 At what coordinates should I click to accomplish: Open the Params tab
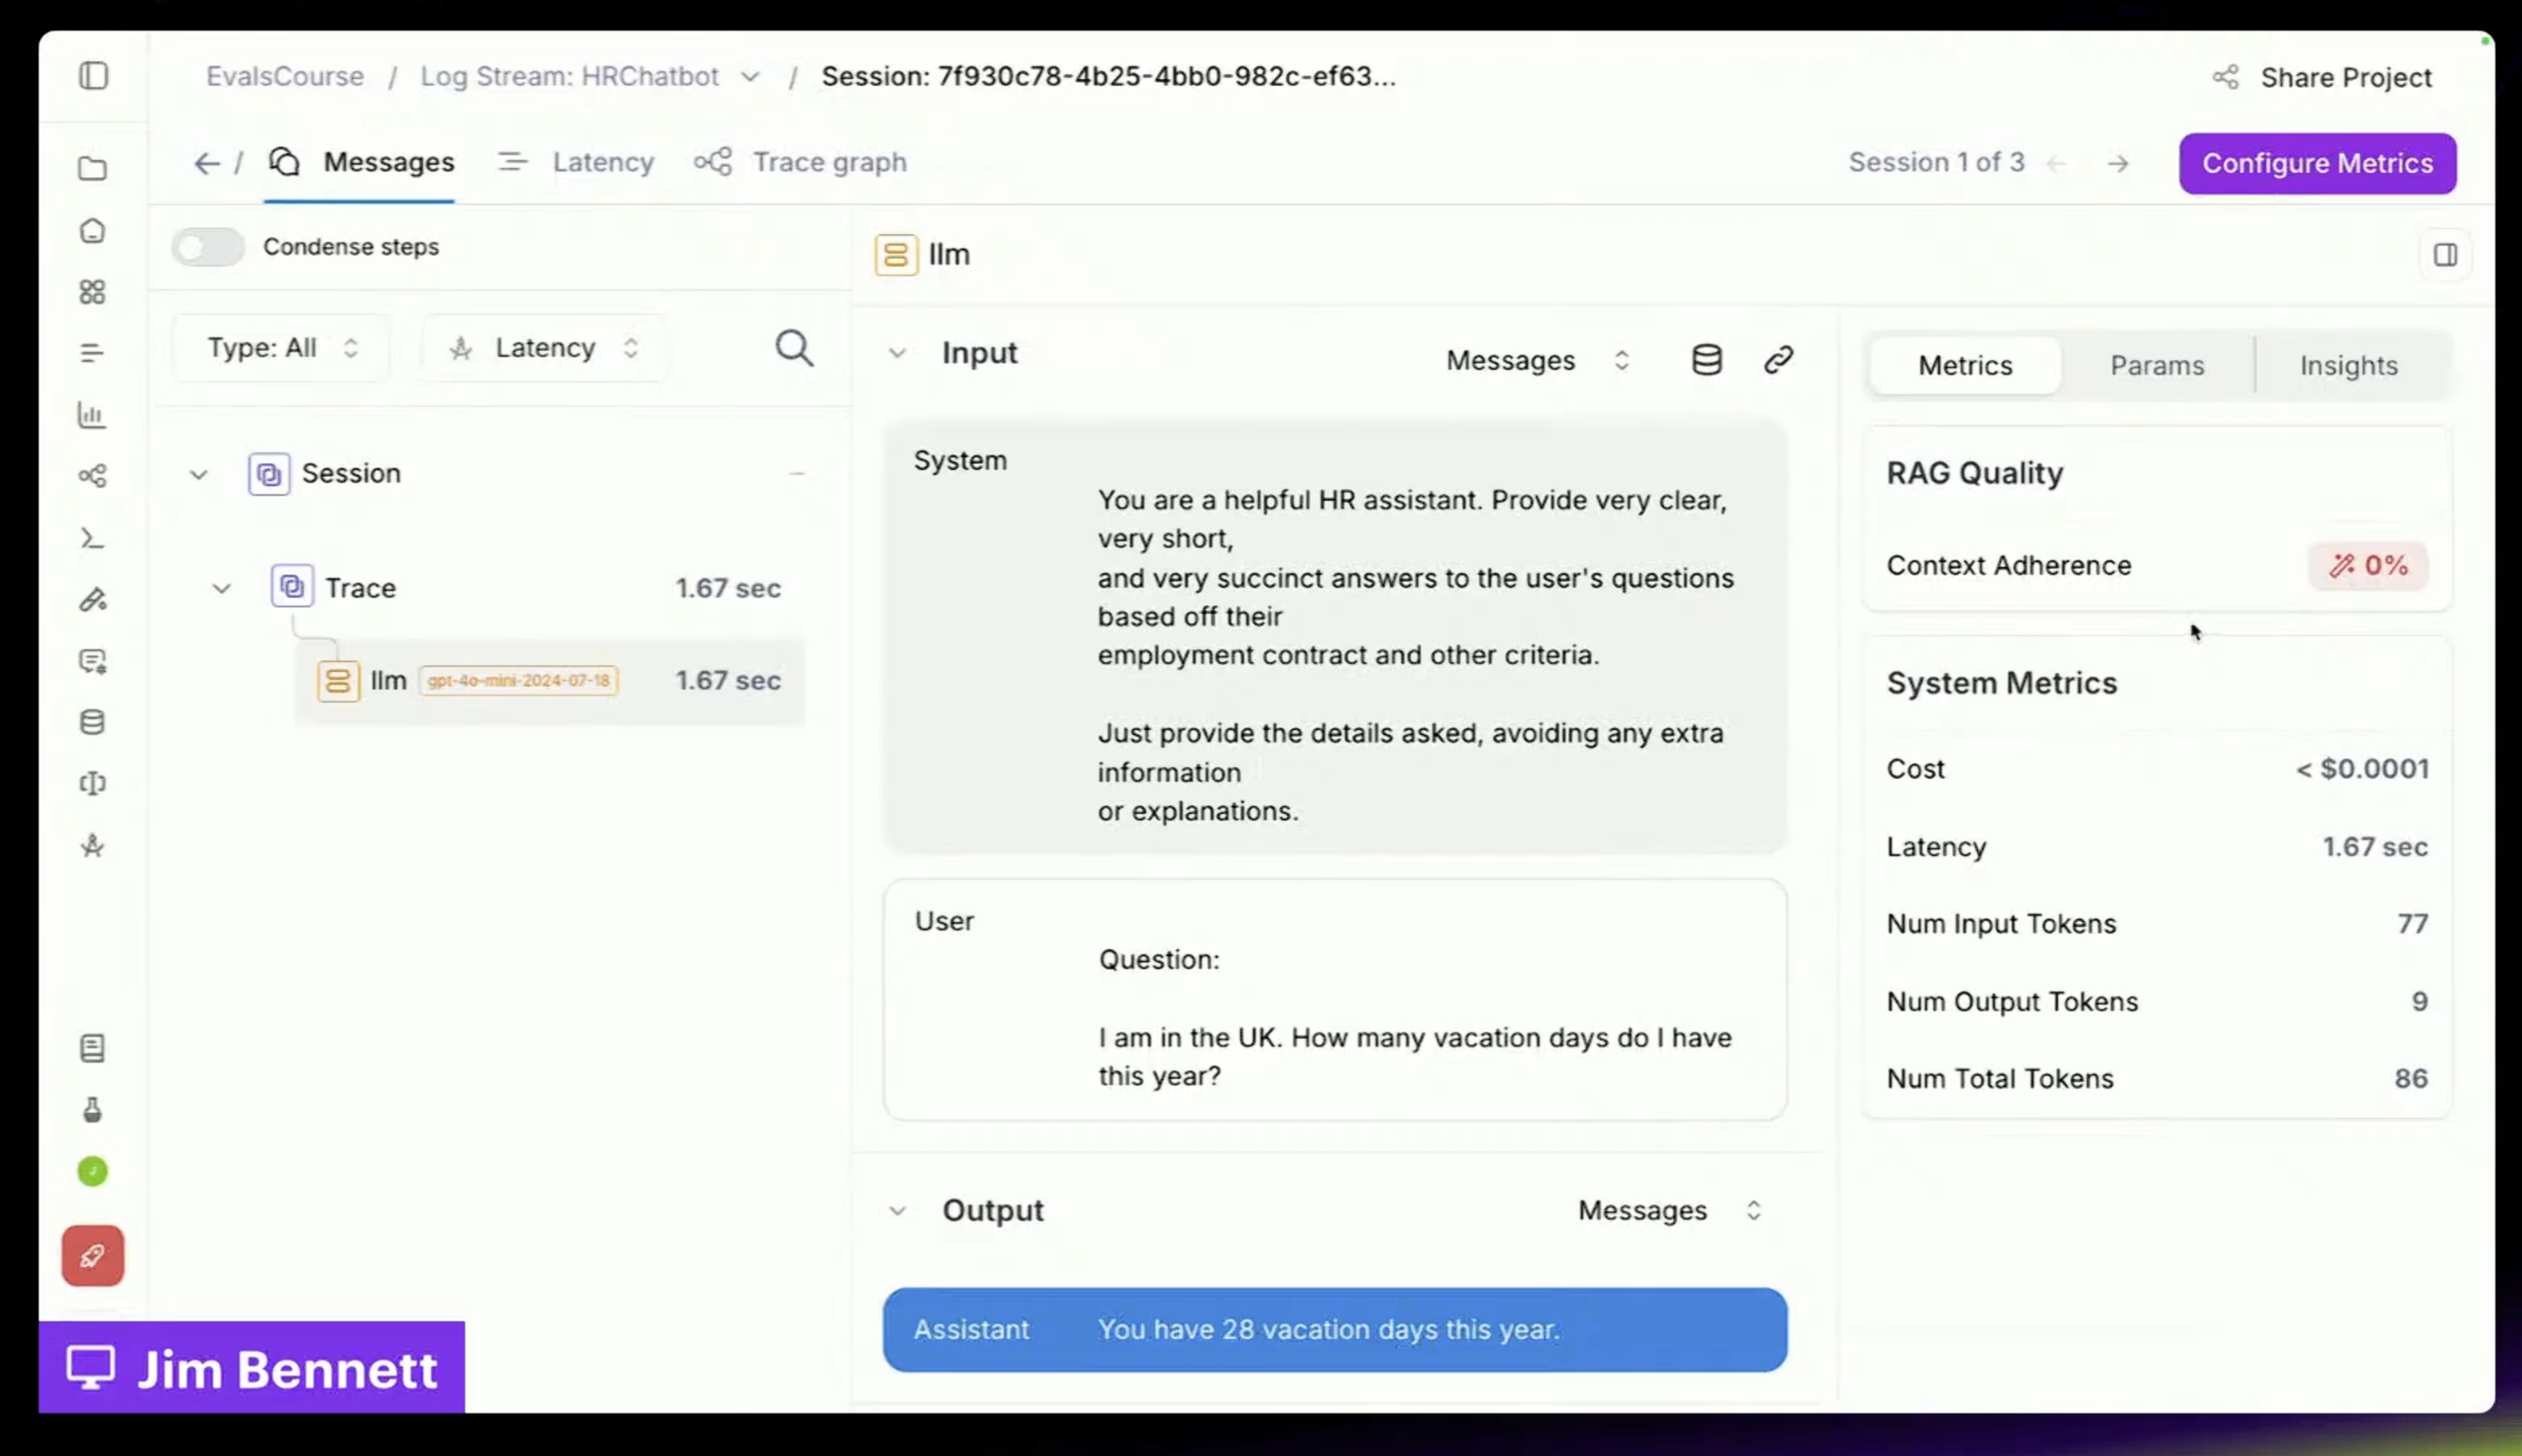[2156, 365]
